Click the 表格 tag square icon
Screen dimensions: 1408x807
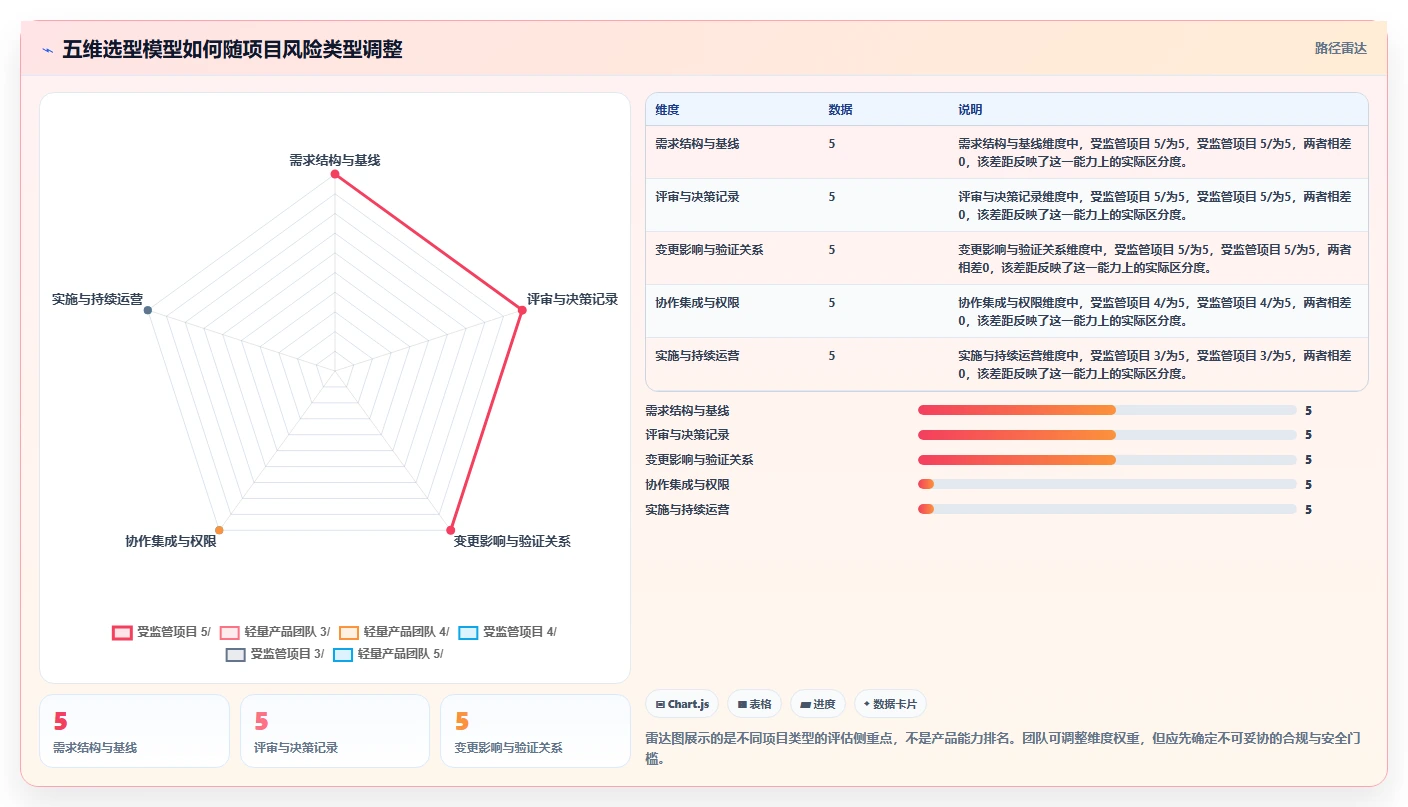point(743,704)
